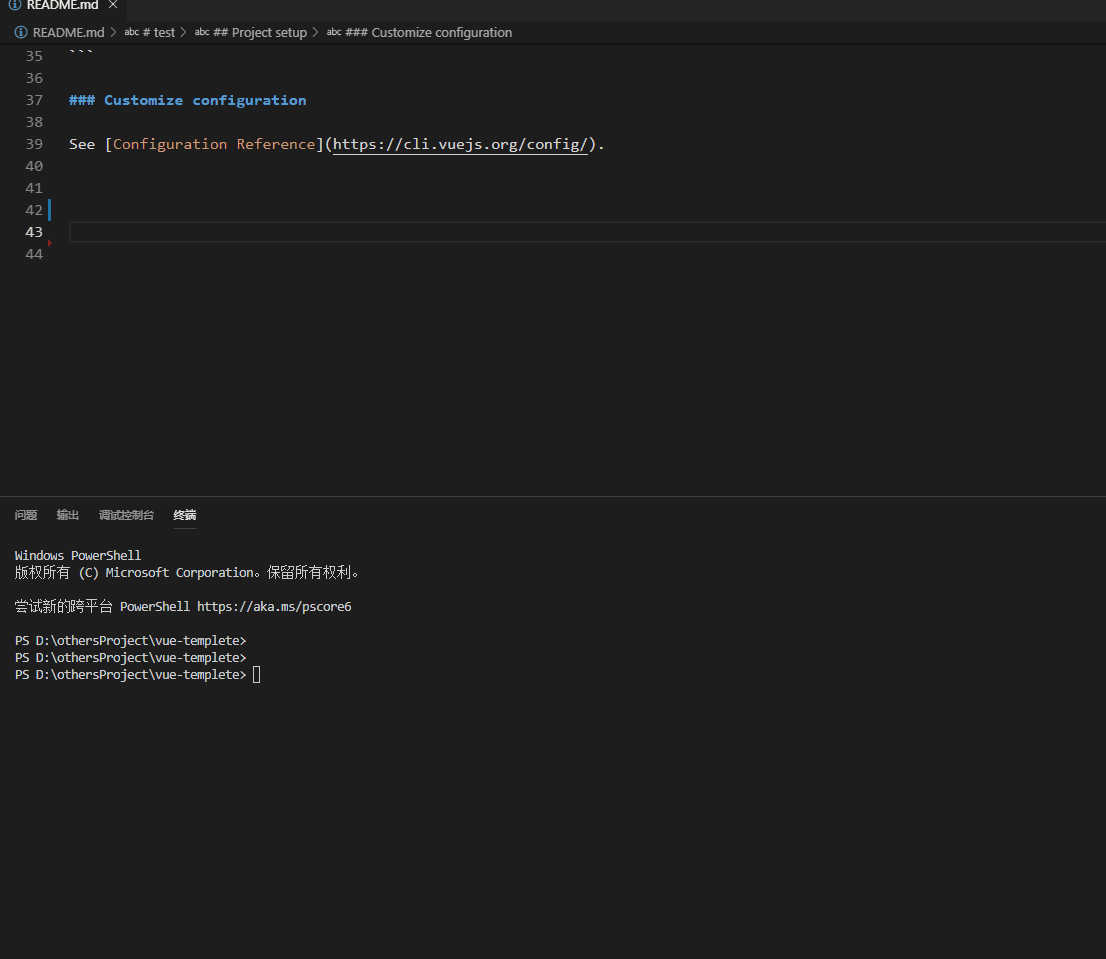Focus the last terminal prompt line
This screenshot has width=1106, height=959.
(138, 675)
